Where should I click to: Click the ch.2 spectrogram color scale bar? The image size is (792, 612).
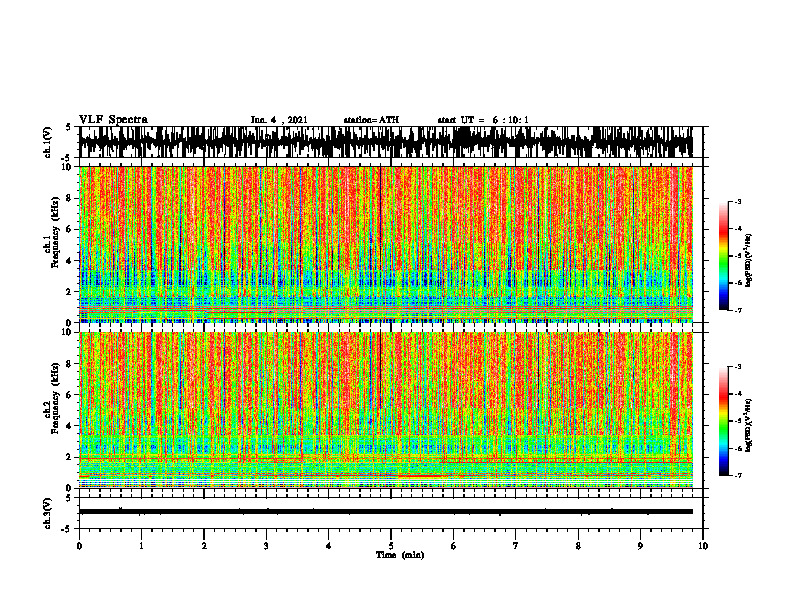pyautogui.click(x=724, y=421)
